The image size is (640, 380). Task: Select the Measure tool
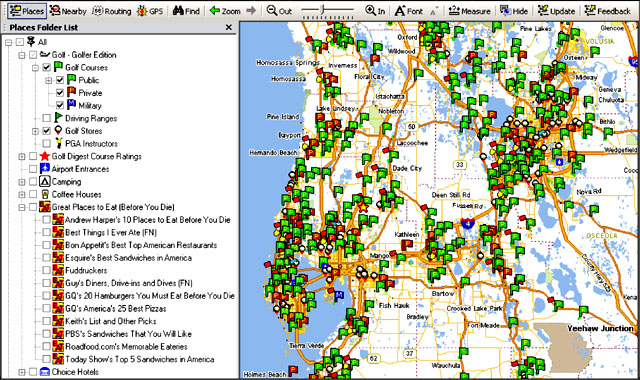point(469,11)
